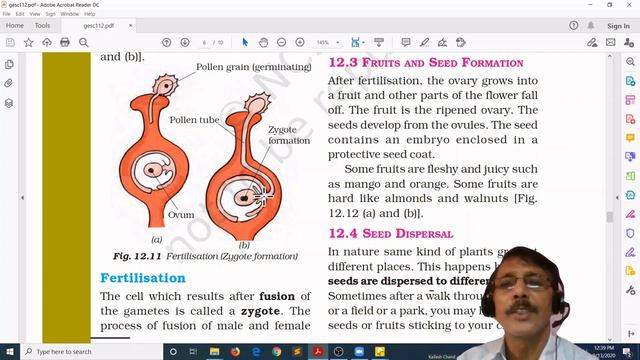Add a comment sticky note
Screen dimensions: 640x360
click(406, 42)
